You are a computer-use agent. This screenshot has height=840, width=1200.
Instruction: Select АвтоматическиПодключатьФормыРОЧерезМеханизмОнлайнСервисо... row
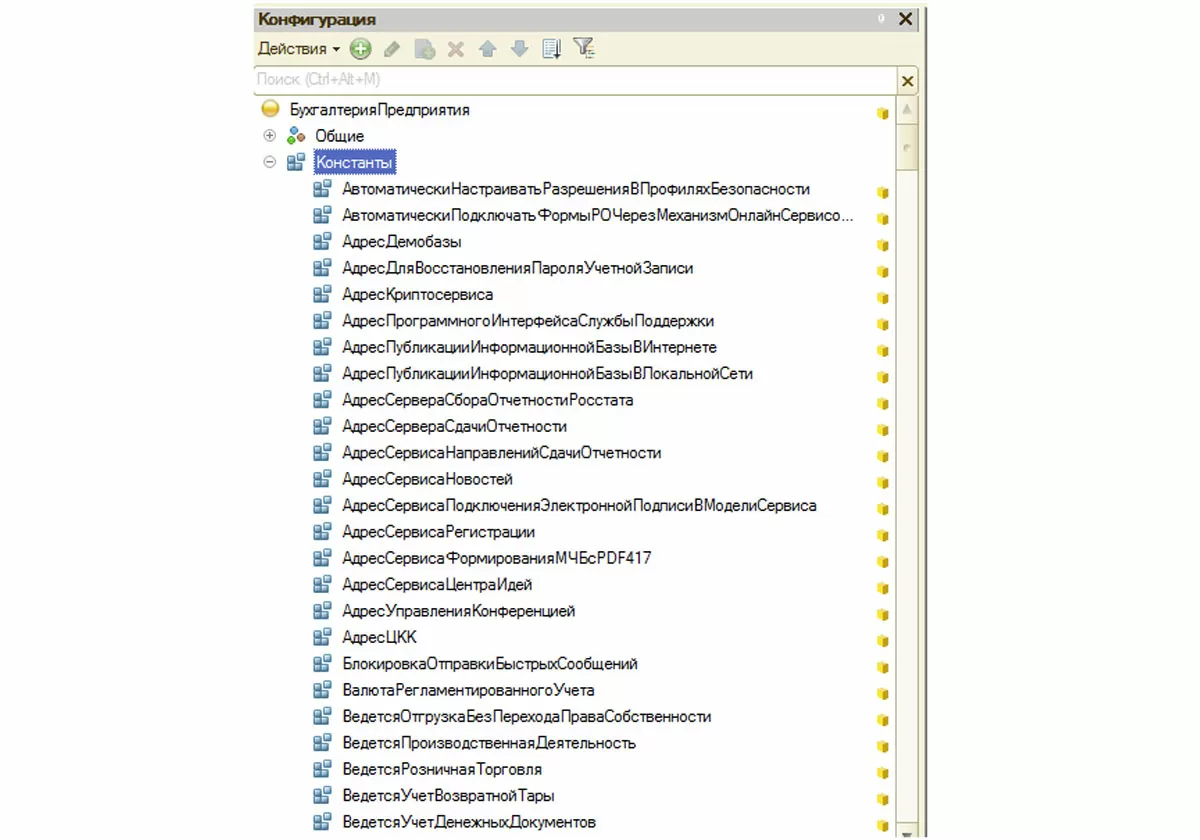tap(598, 215)
